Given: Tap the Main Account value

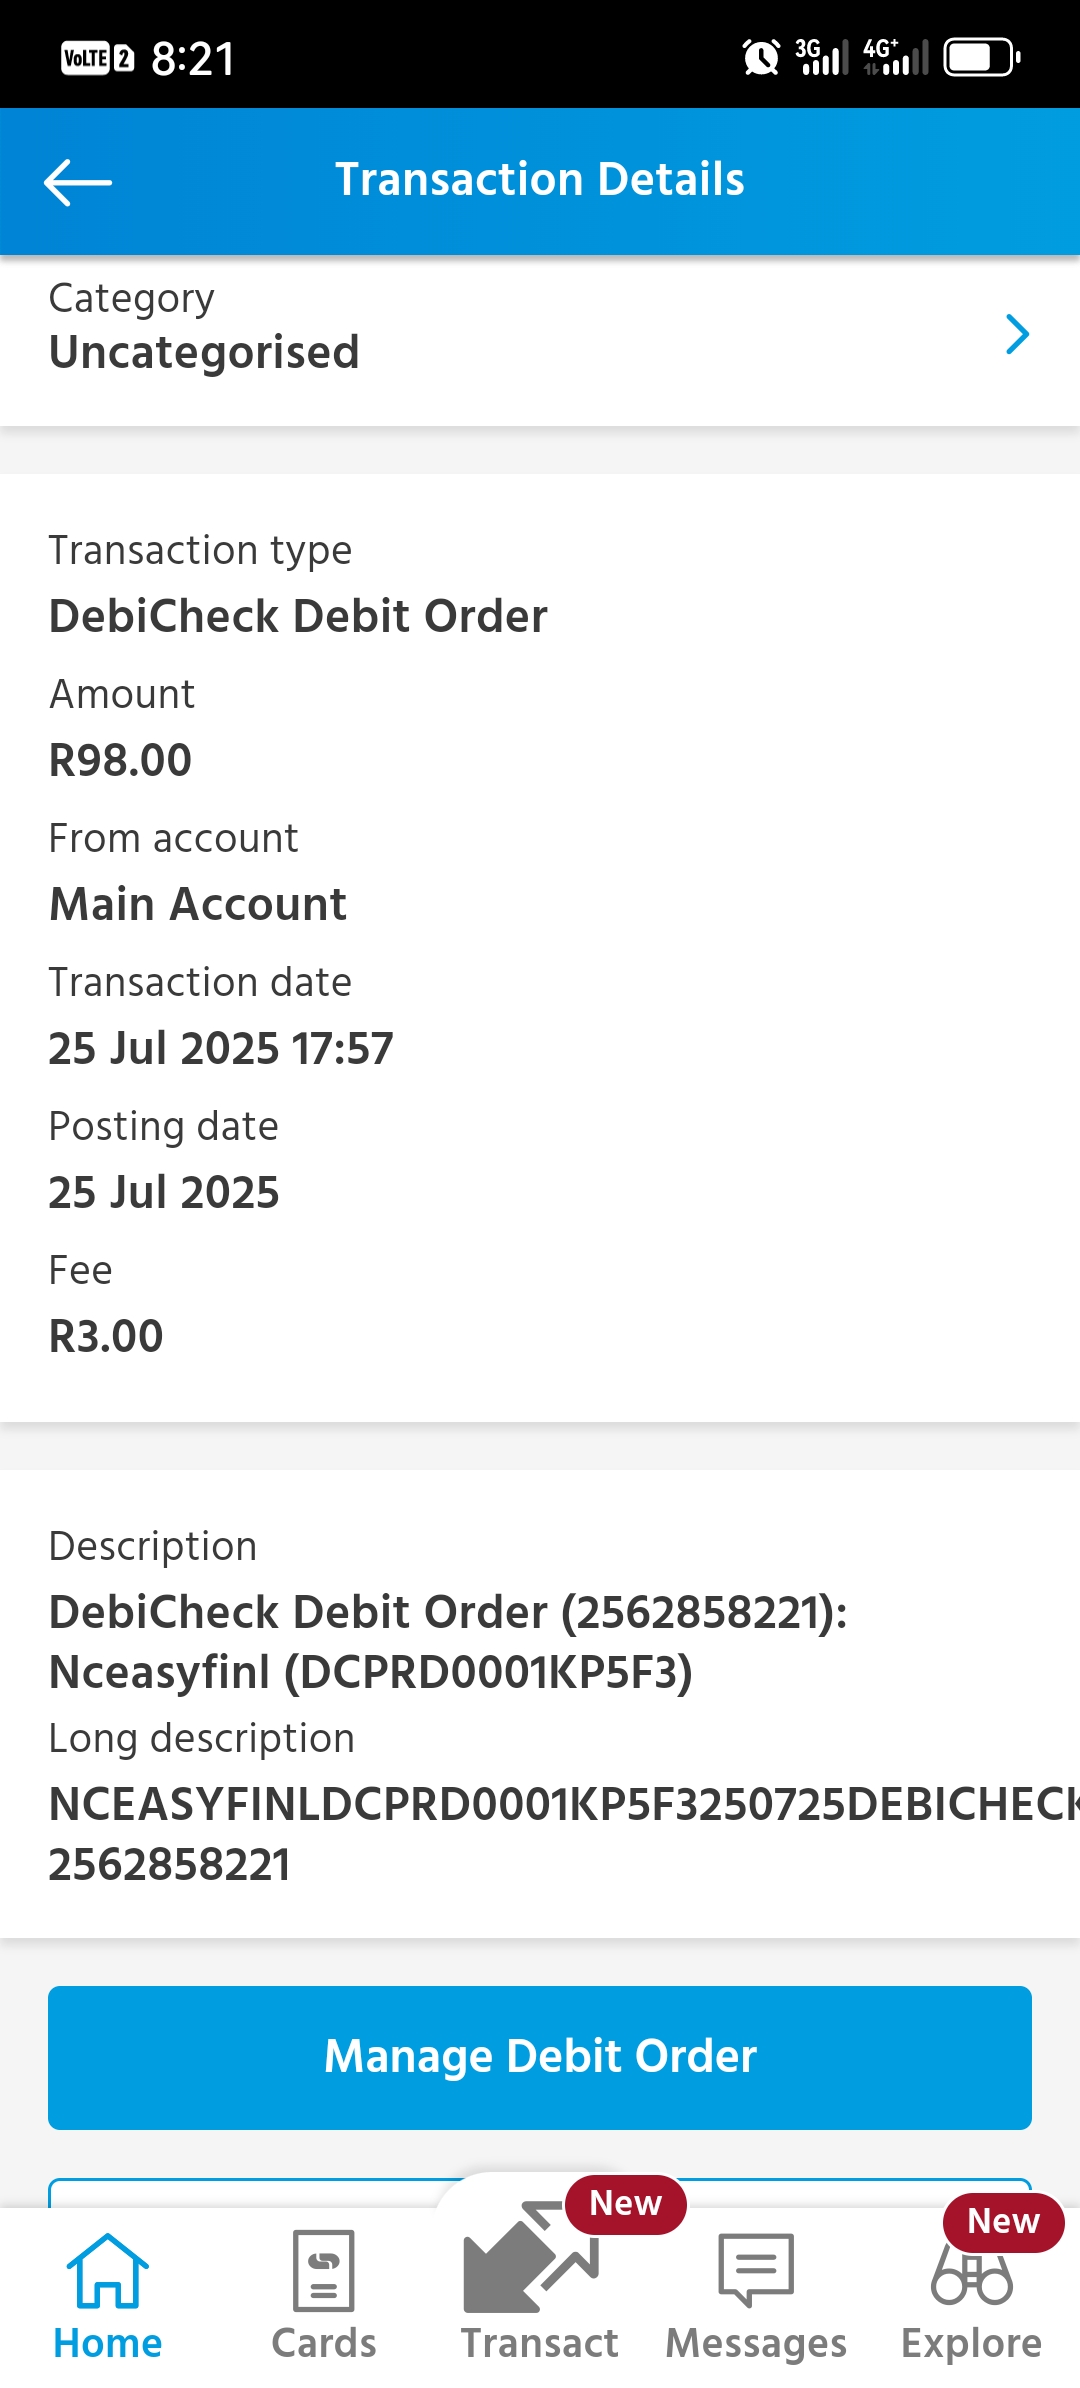Looking at the screenshot, I should pyautogui.click(x=198, y=904).
